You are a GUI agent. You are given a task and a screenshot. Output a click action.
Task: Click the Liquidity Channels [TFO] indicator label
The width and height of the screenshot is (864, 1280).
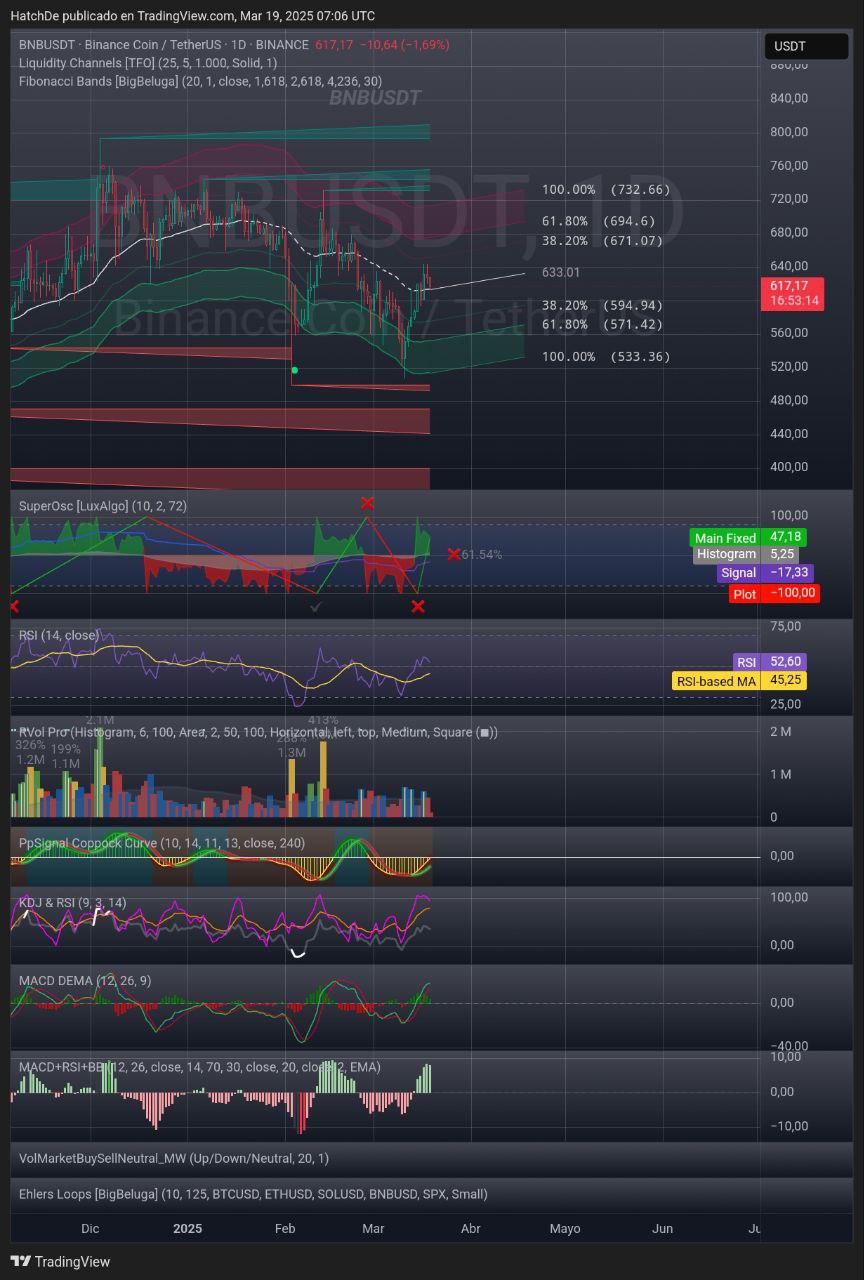pos(148,63)
